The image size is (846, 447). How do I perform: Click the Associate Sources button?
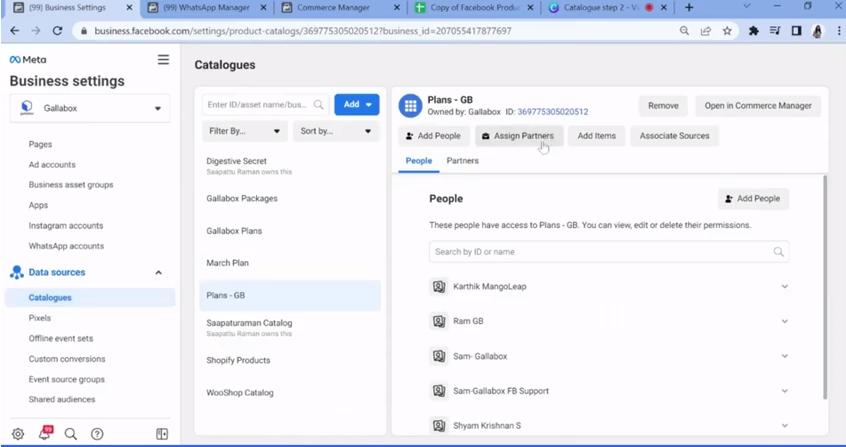click(674, 136)
